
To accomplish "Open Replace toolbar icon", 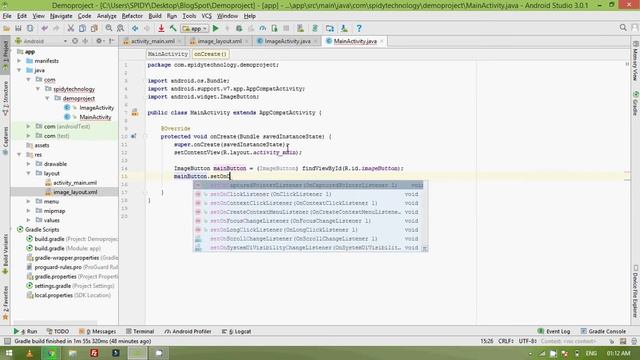I will [120, 29].
